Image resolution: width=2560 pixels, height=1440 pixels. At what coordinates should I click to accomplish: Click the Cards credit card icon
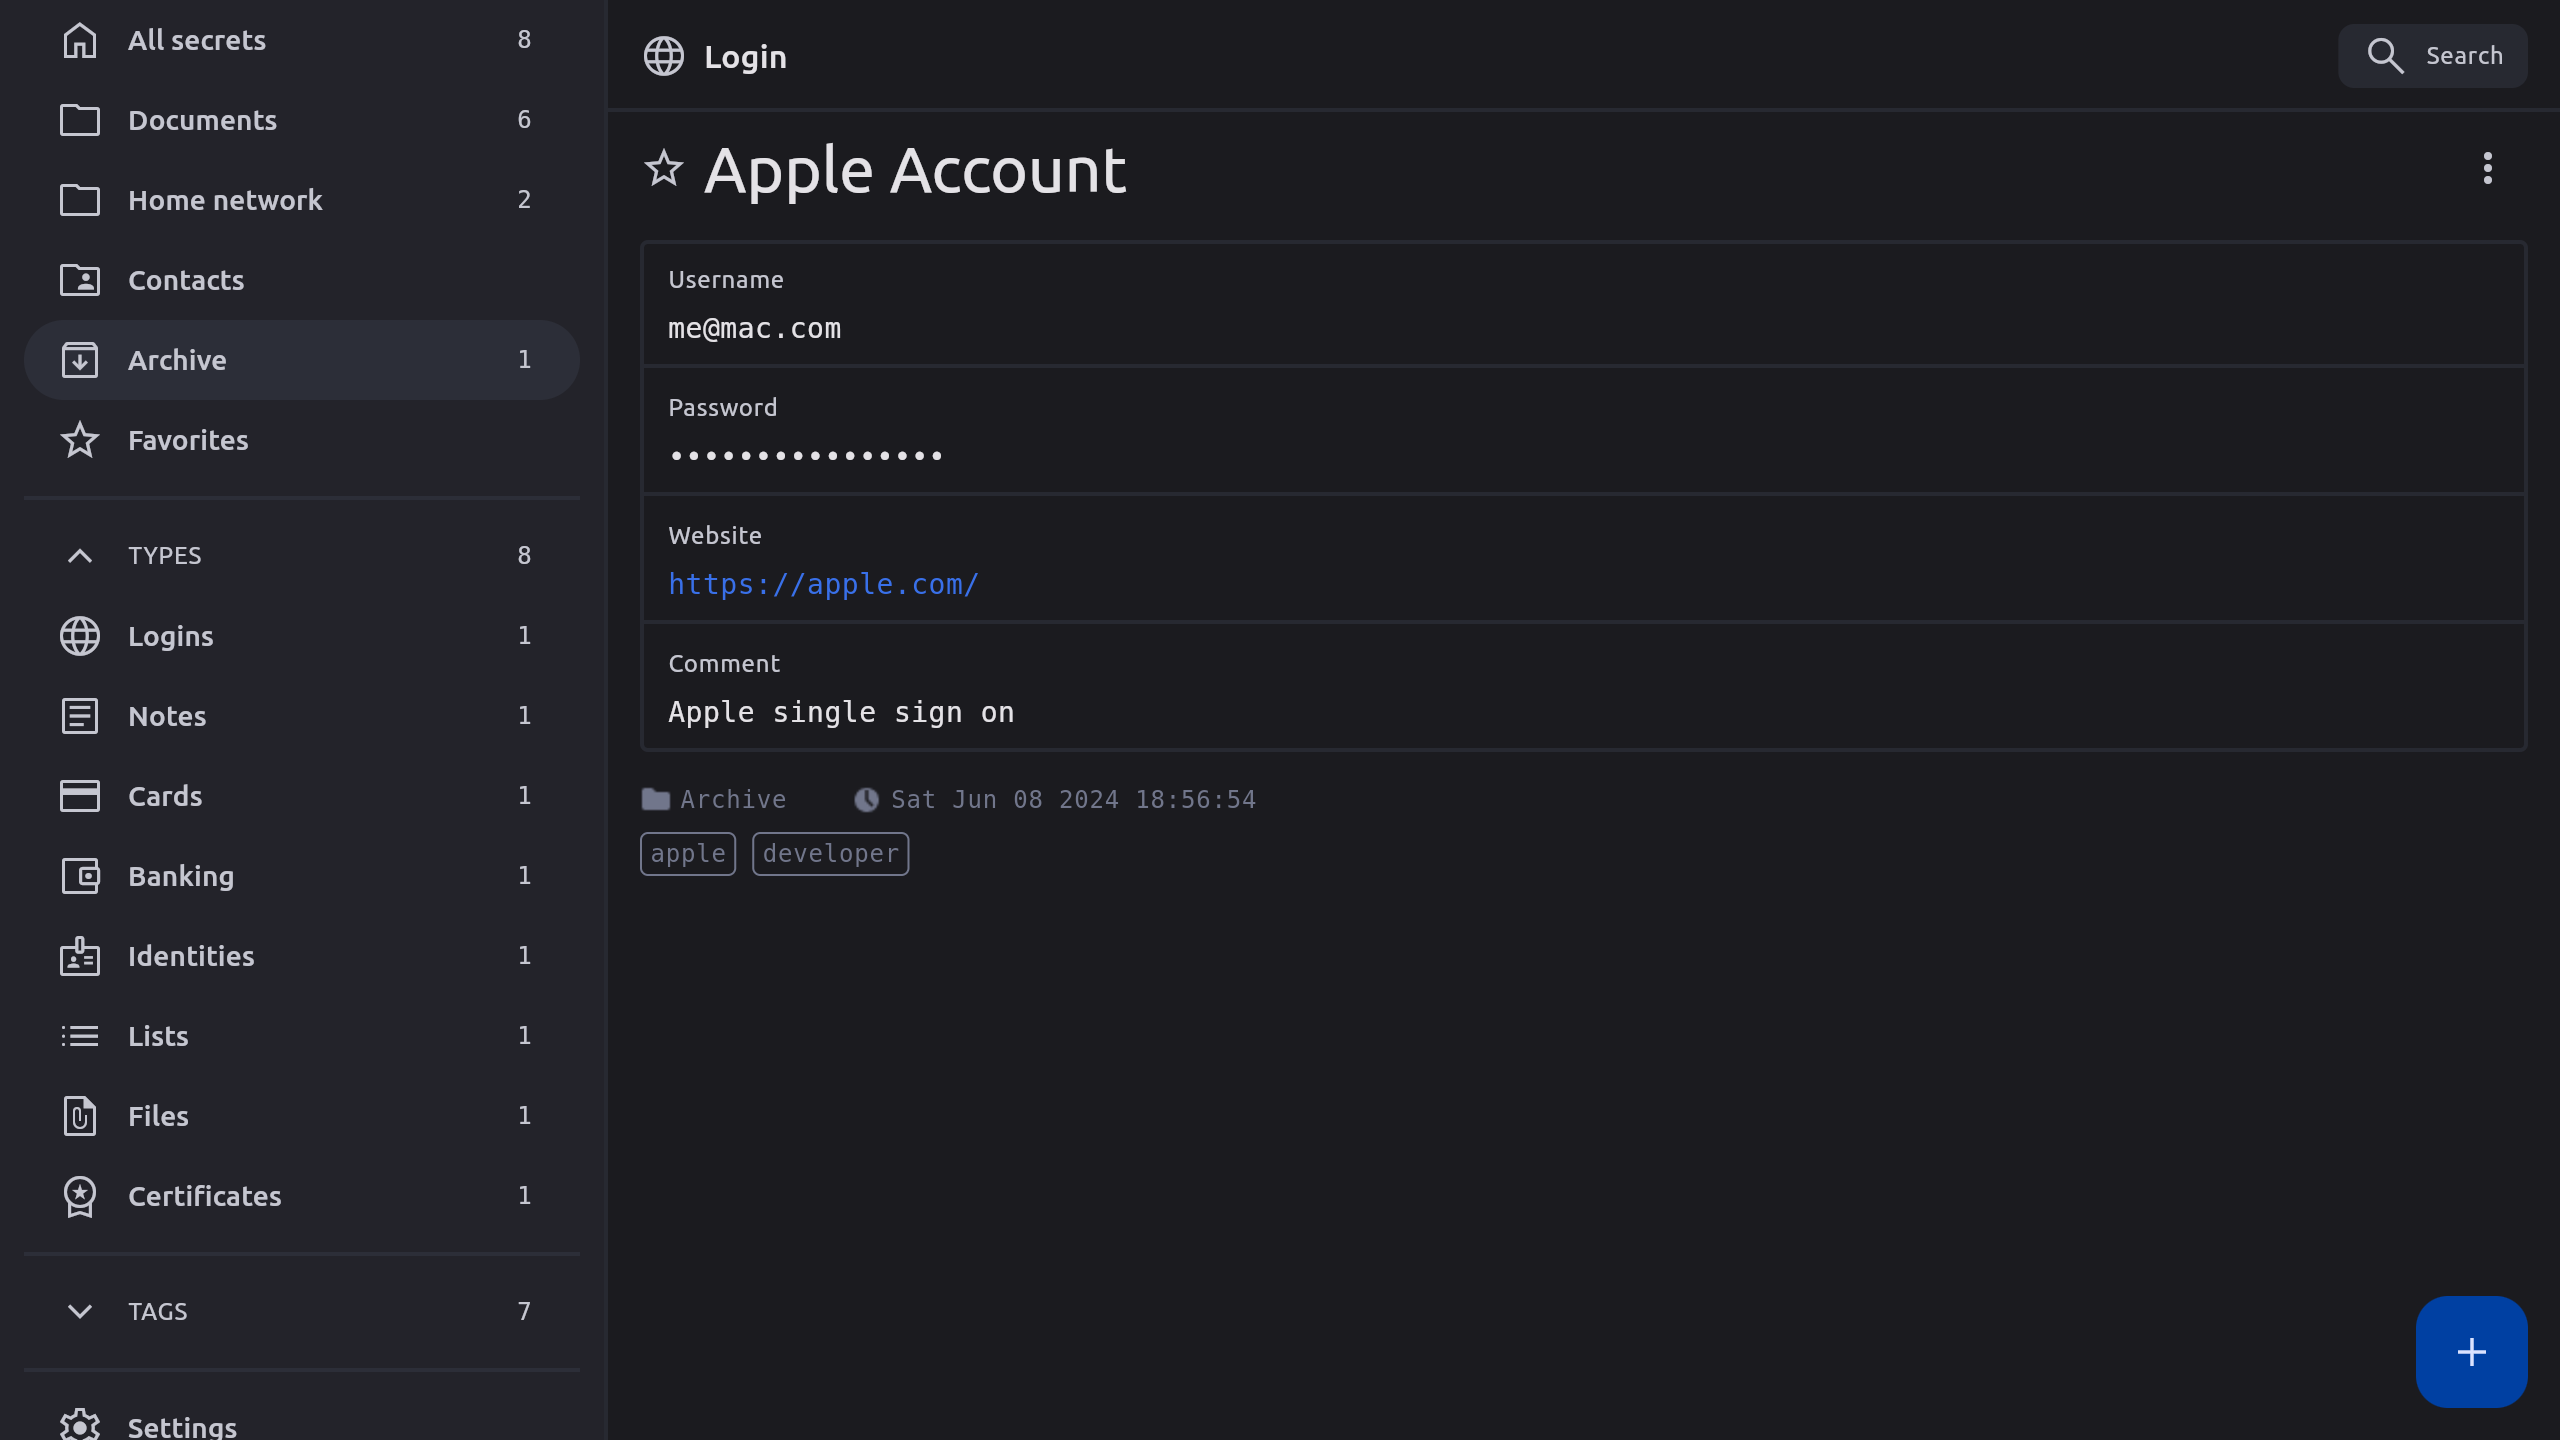pyautogui.click(x=80, y=796)
